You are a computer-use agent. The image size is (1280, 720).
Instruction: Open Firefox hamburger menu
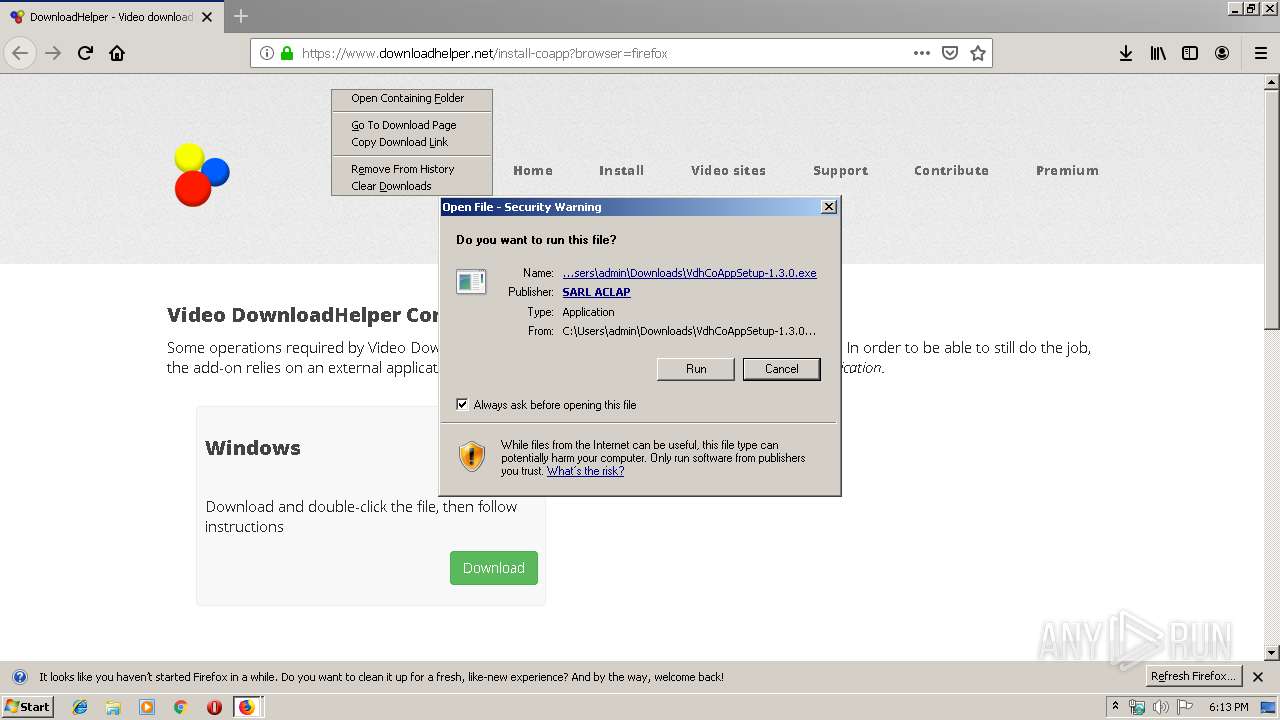click(x=1261, y=53)
